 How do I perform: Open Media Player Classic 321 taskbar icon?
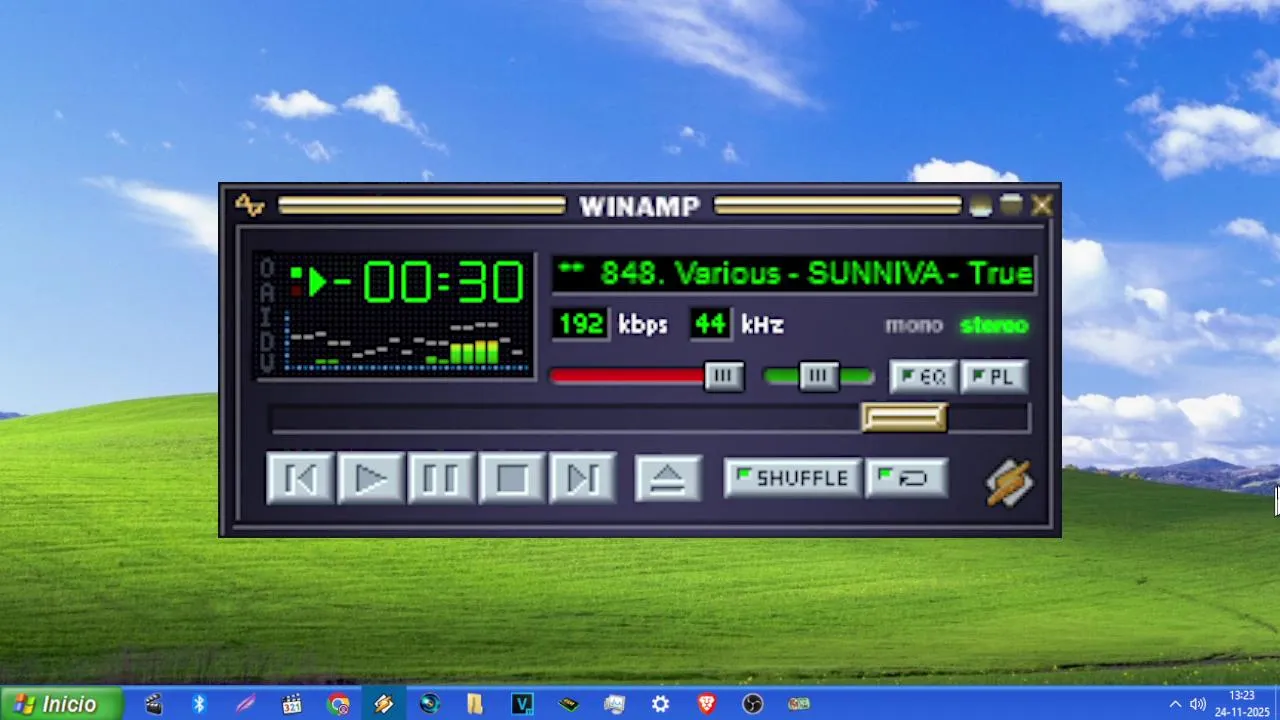click(x=291, y=704)
